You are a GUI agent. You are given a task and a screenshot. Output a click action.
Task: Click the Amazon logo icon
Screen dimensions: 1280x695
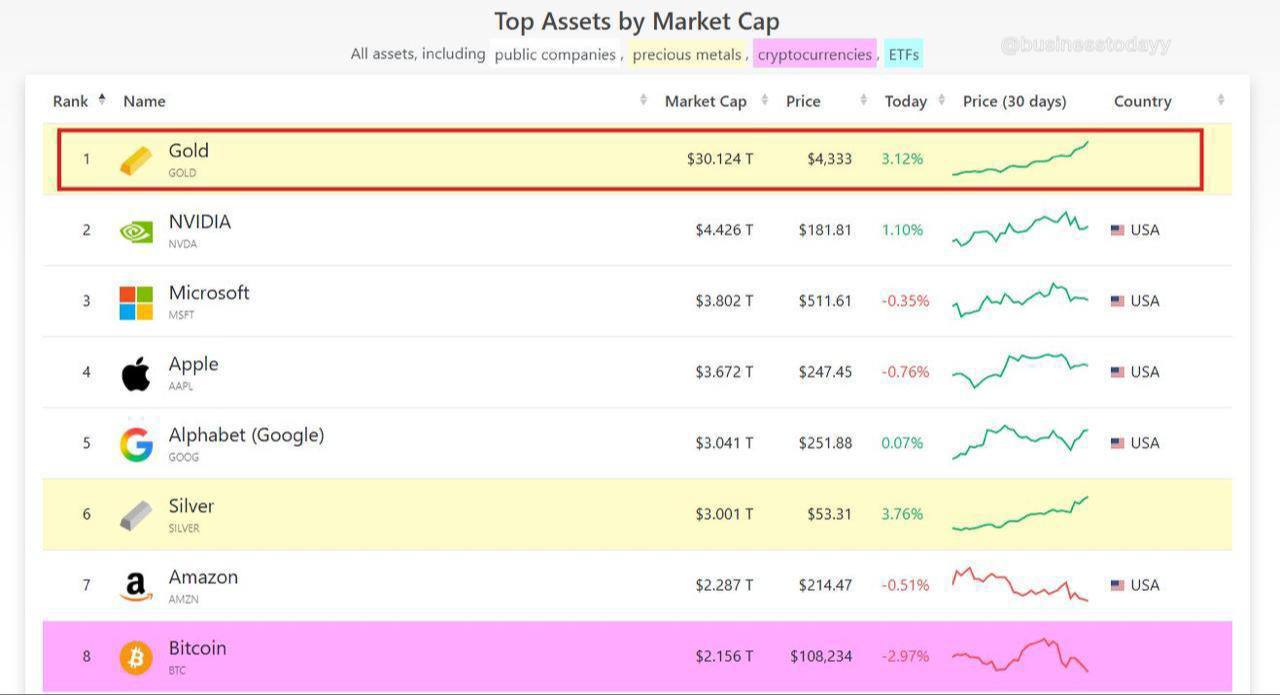(x=136, y=586)
